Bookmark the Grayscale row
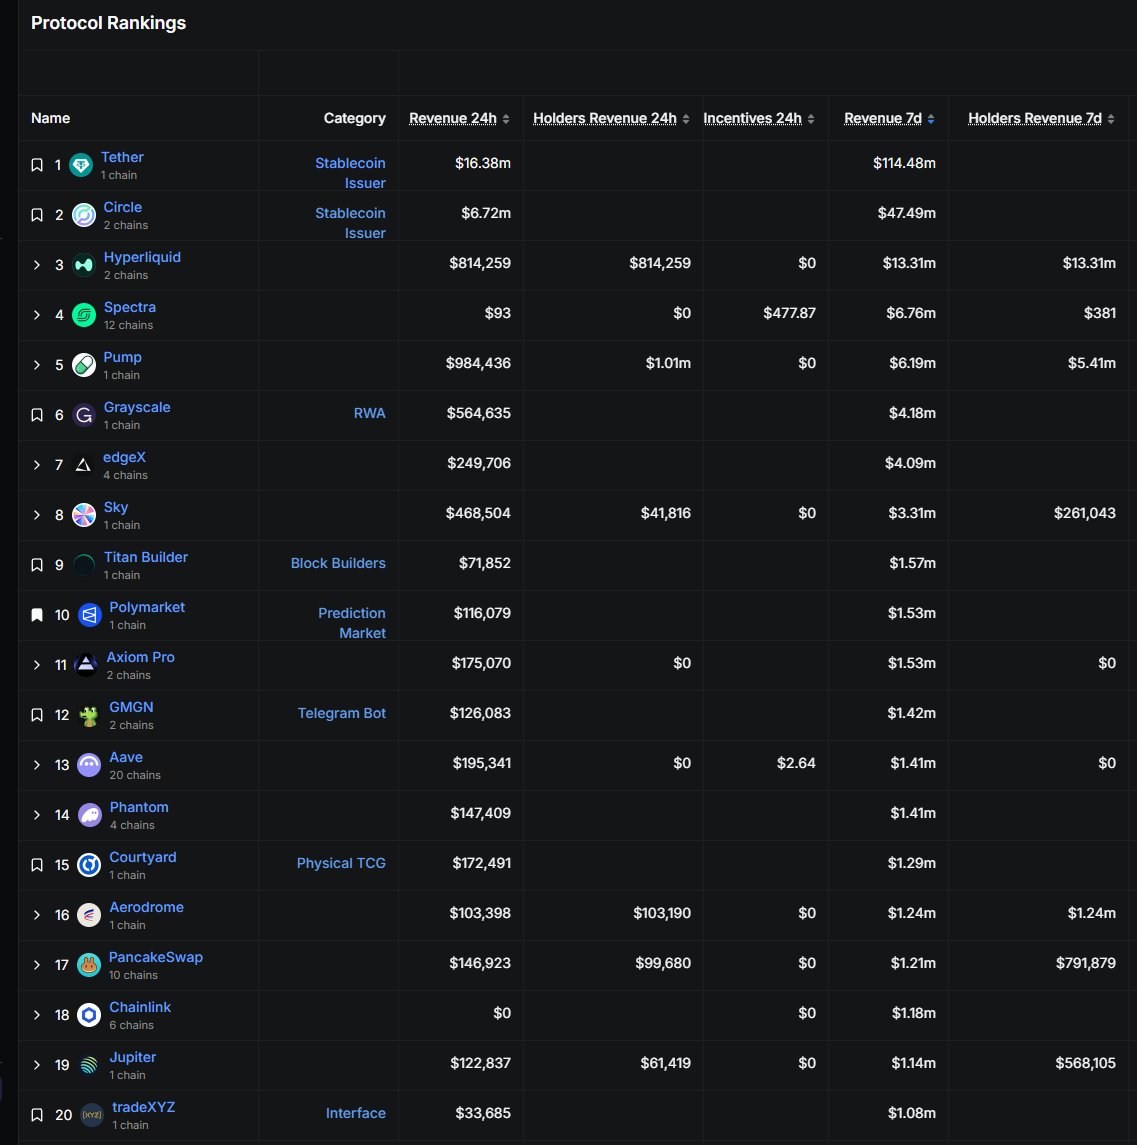Image resolution: width=1137 pixels, height=1145 pixels. [37, 415]
